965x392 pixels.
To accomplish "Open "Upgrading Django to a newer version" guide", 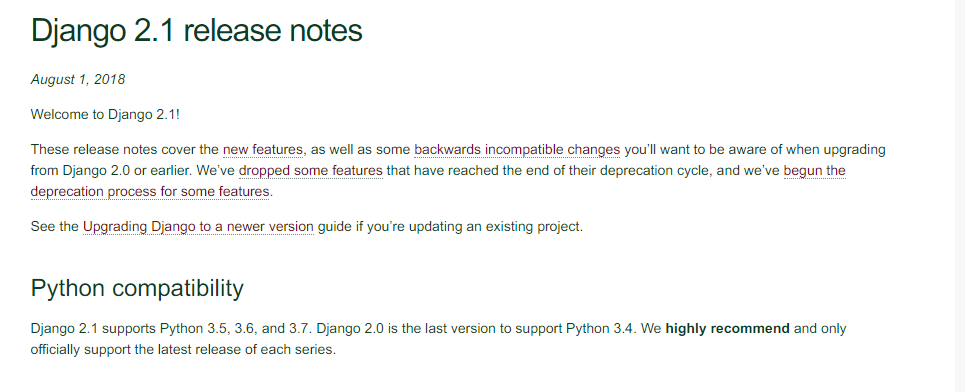I will pos(198,226).
